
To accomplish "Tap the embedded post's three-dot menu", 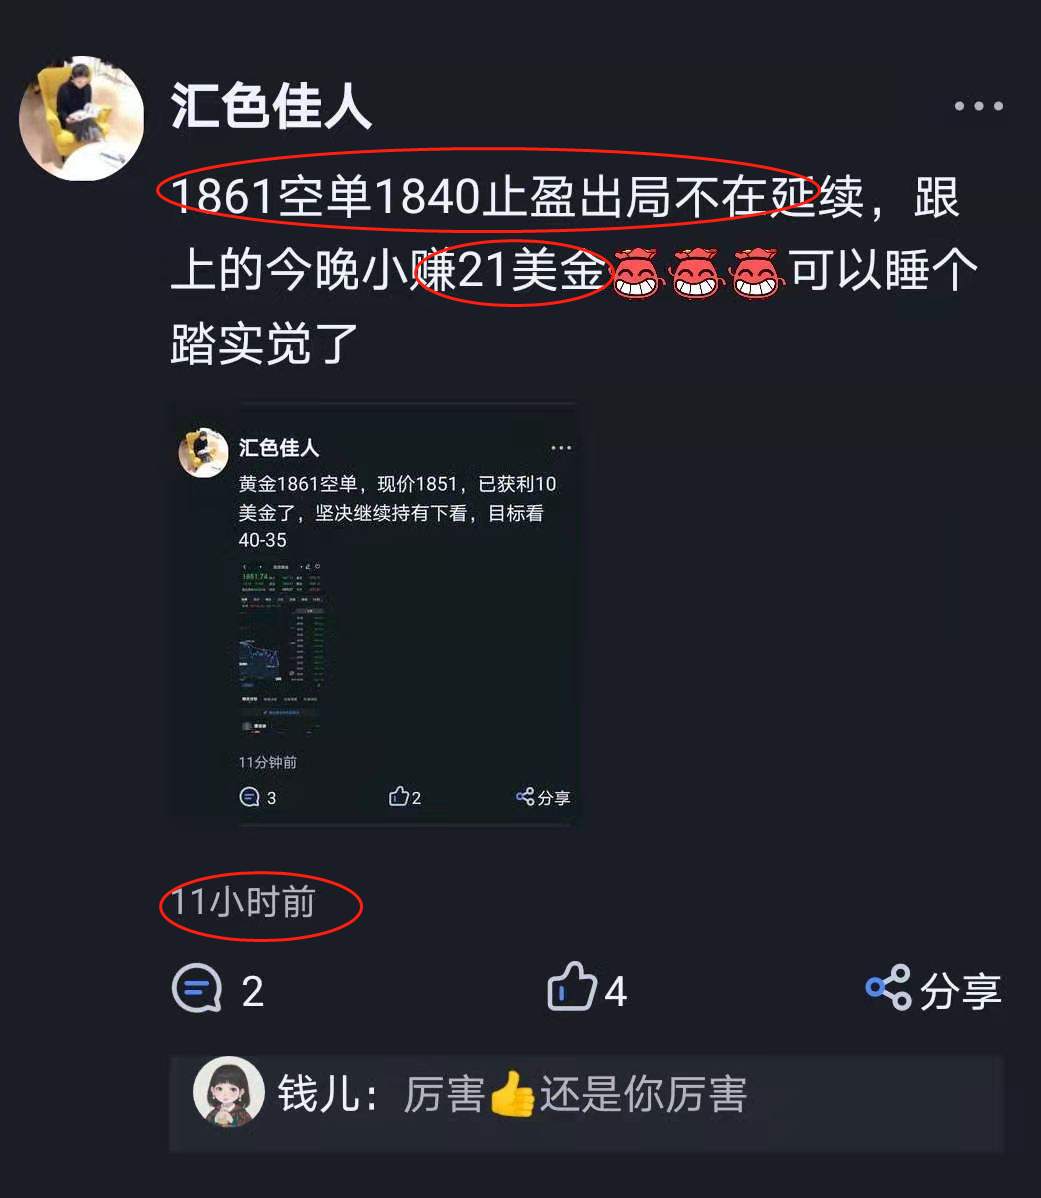I will click(561, 448).
